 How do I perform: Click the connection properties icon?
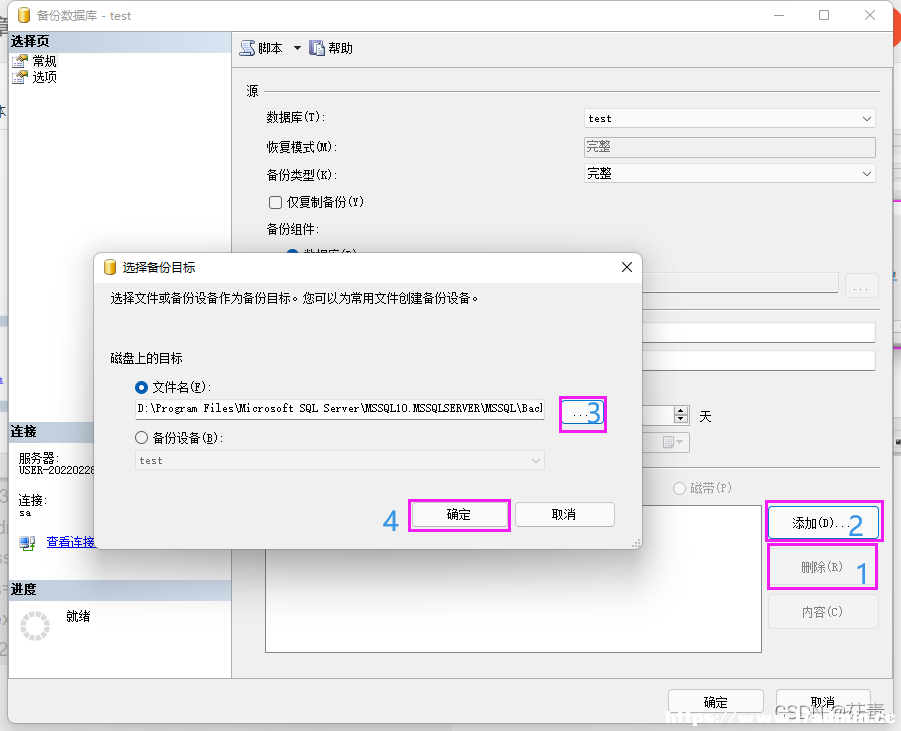pyautogui.click(x=28, y=543)
